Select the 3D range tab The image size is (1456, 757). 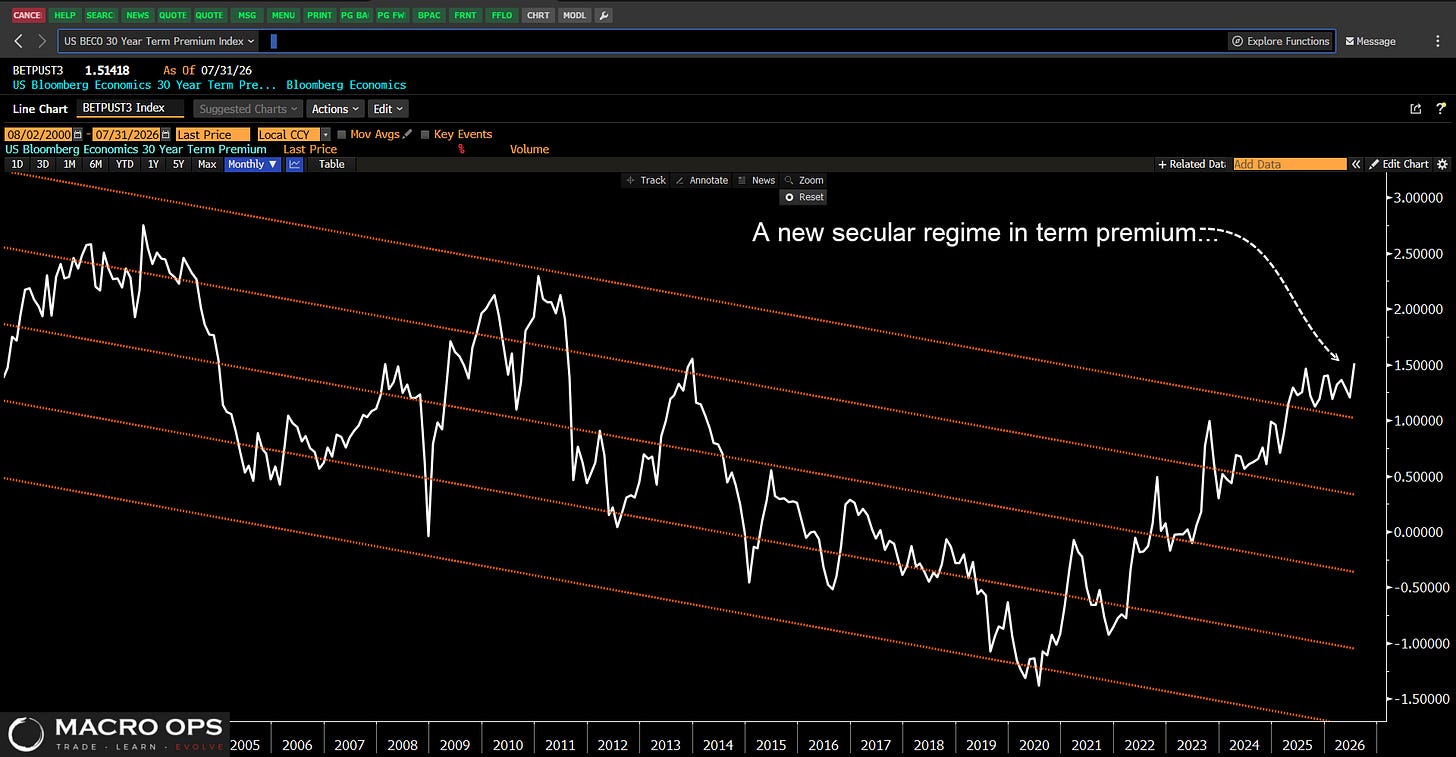coord(43,164)
